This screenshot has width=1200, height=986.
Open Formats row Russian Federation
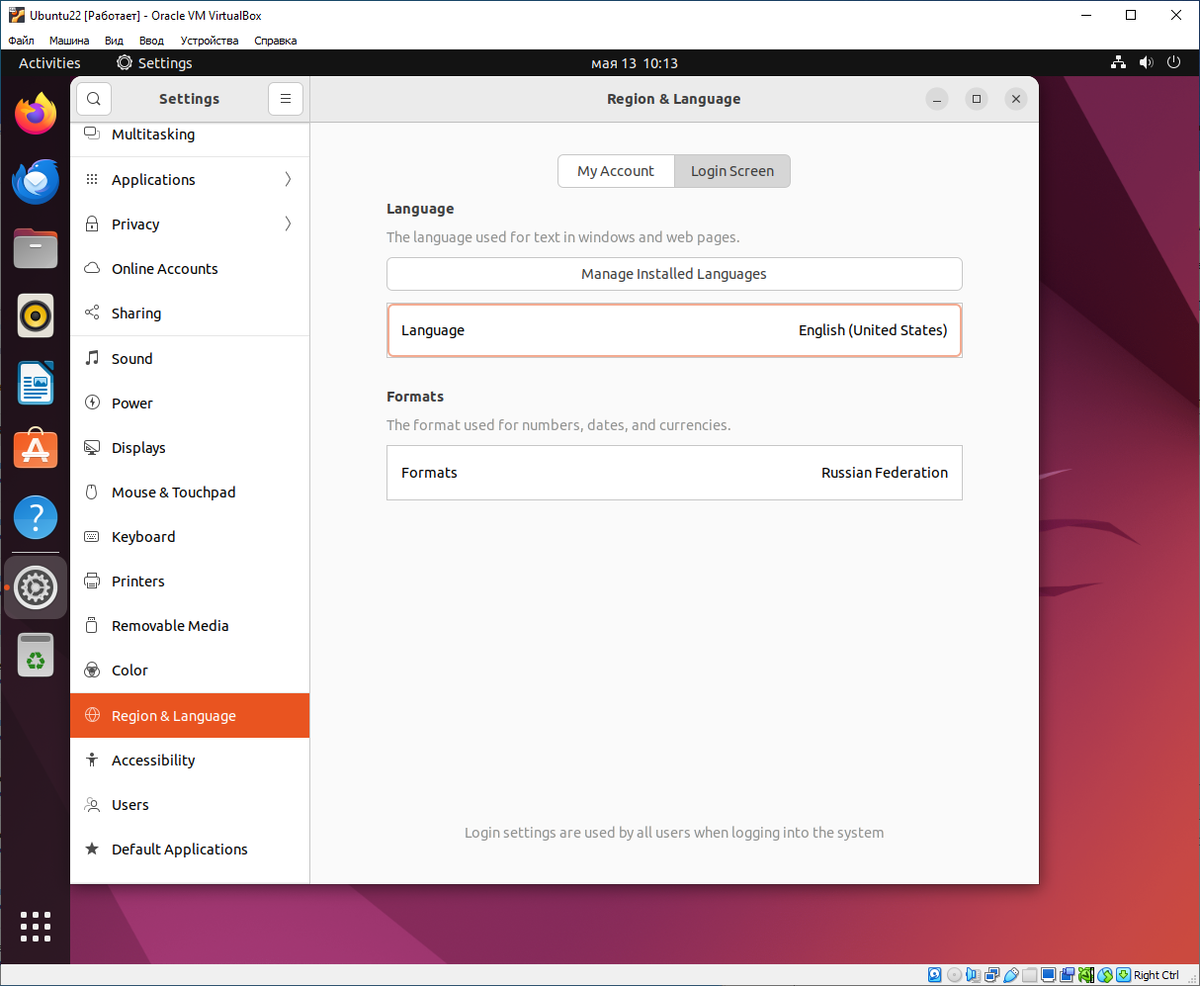[x=674, y=473]
